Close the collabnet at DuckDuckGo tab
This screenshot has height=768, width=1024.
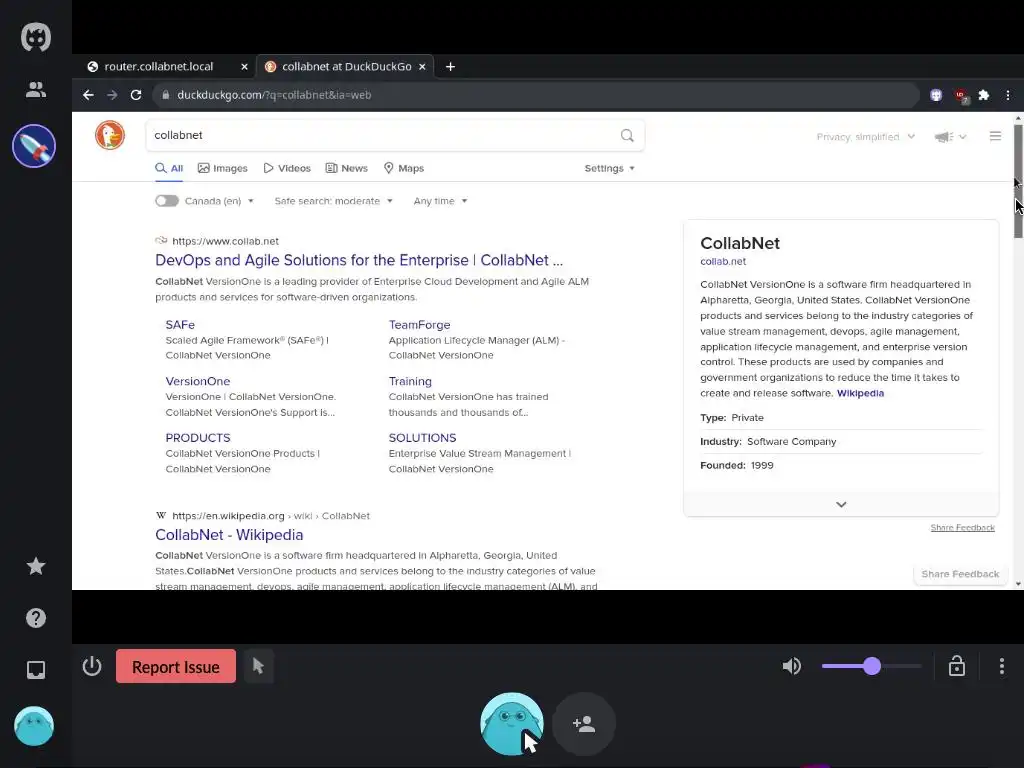422,67
